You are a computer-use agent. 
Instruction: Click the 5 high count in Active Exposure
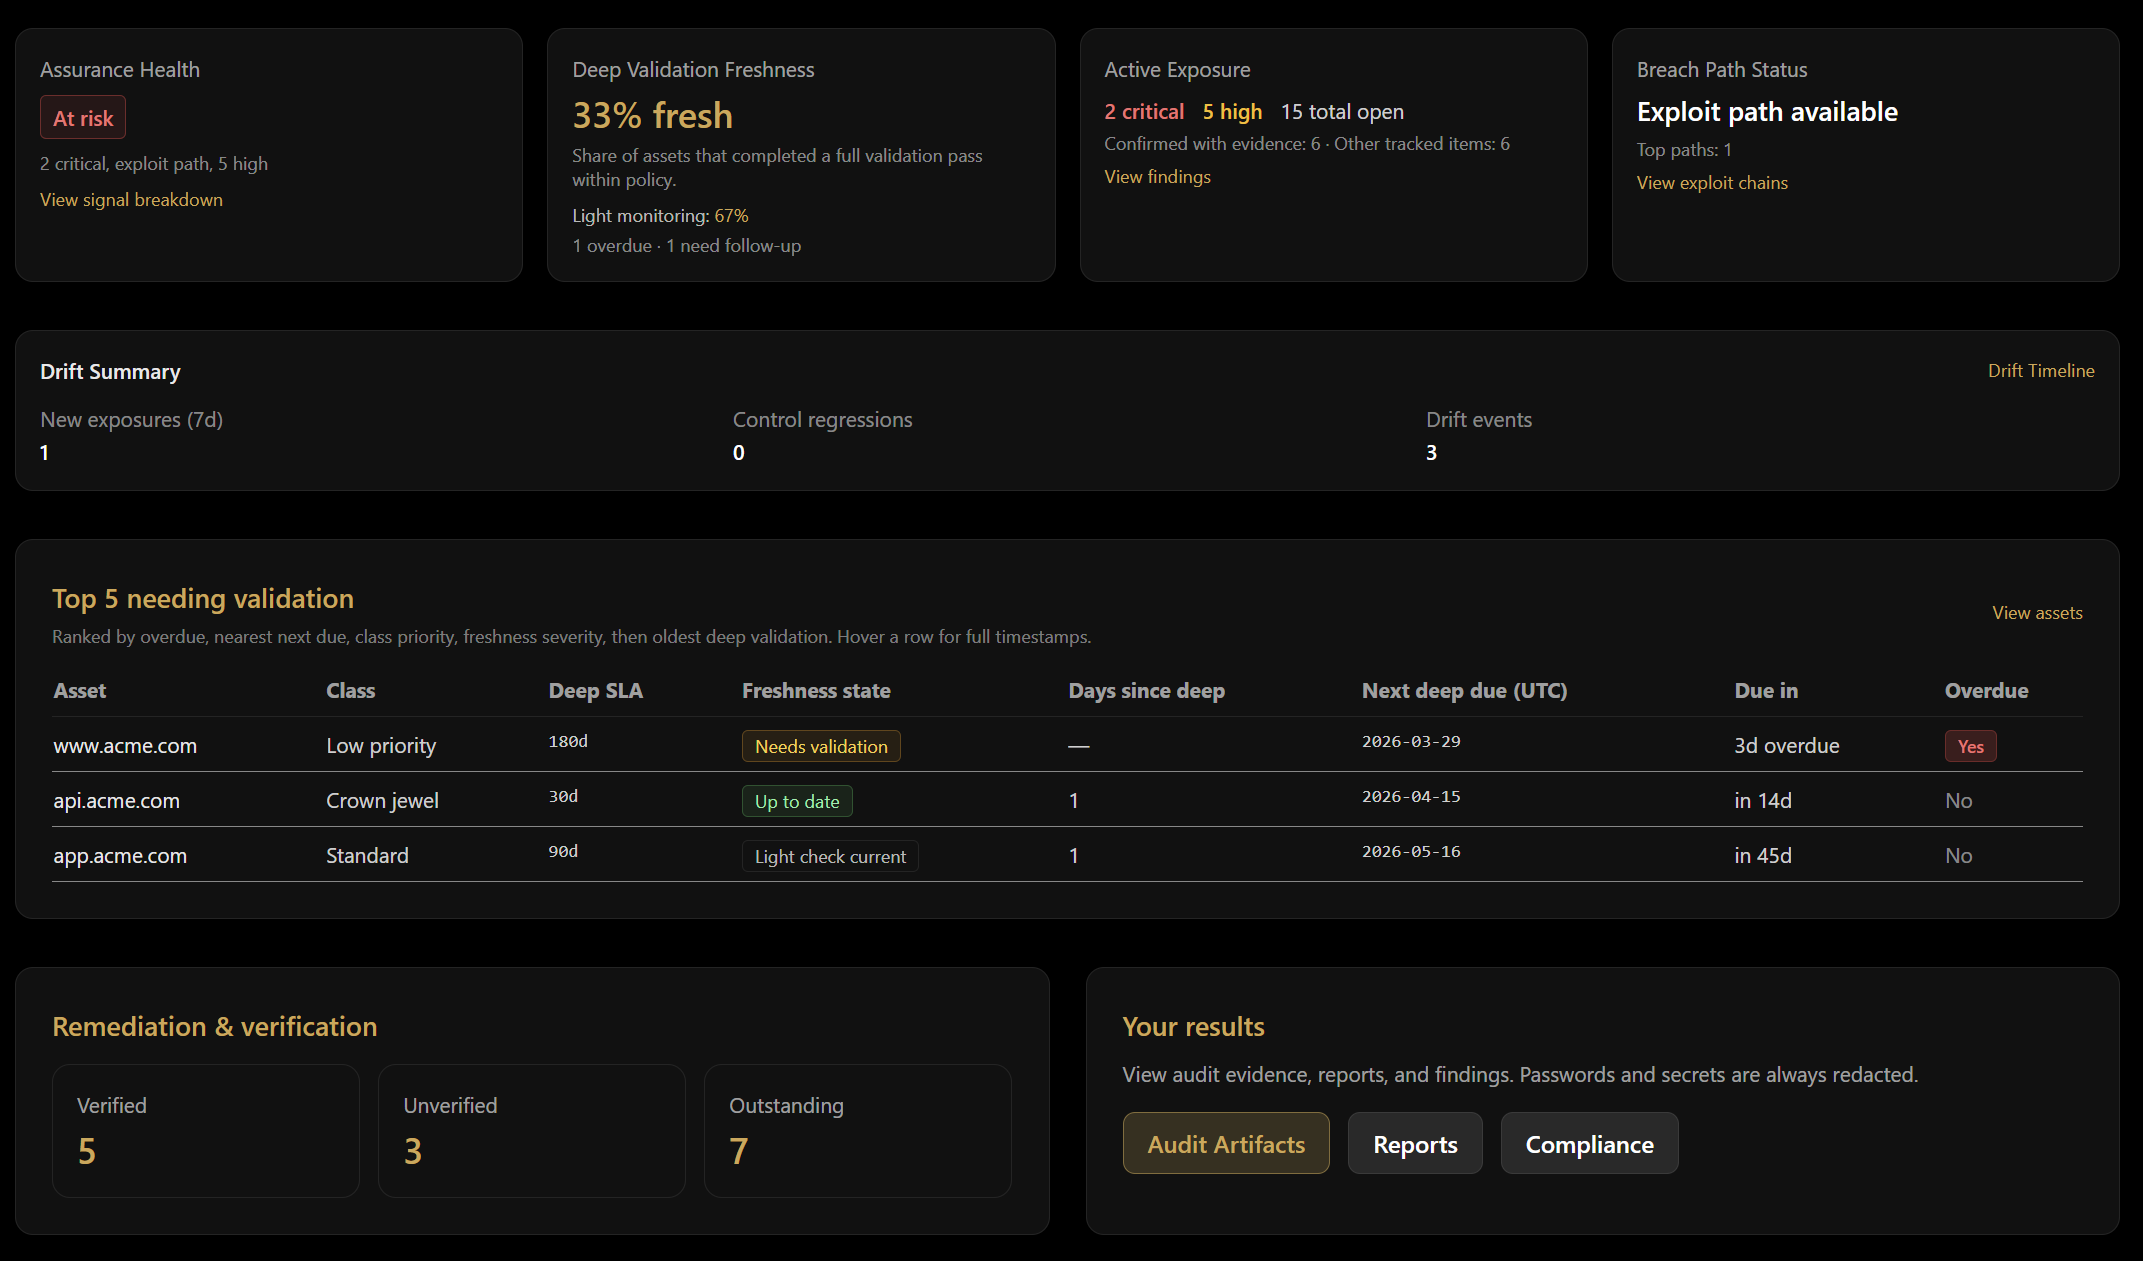[x=1232, y=112]
